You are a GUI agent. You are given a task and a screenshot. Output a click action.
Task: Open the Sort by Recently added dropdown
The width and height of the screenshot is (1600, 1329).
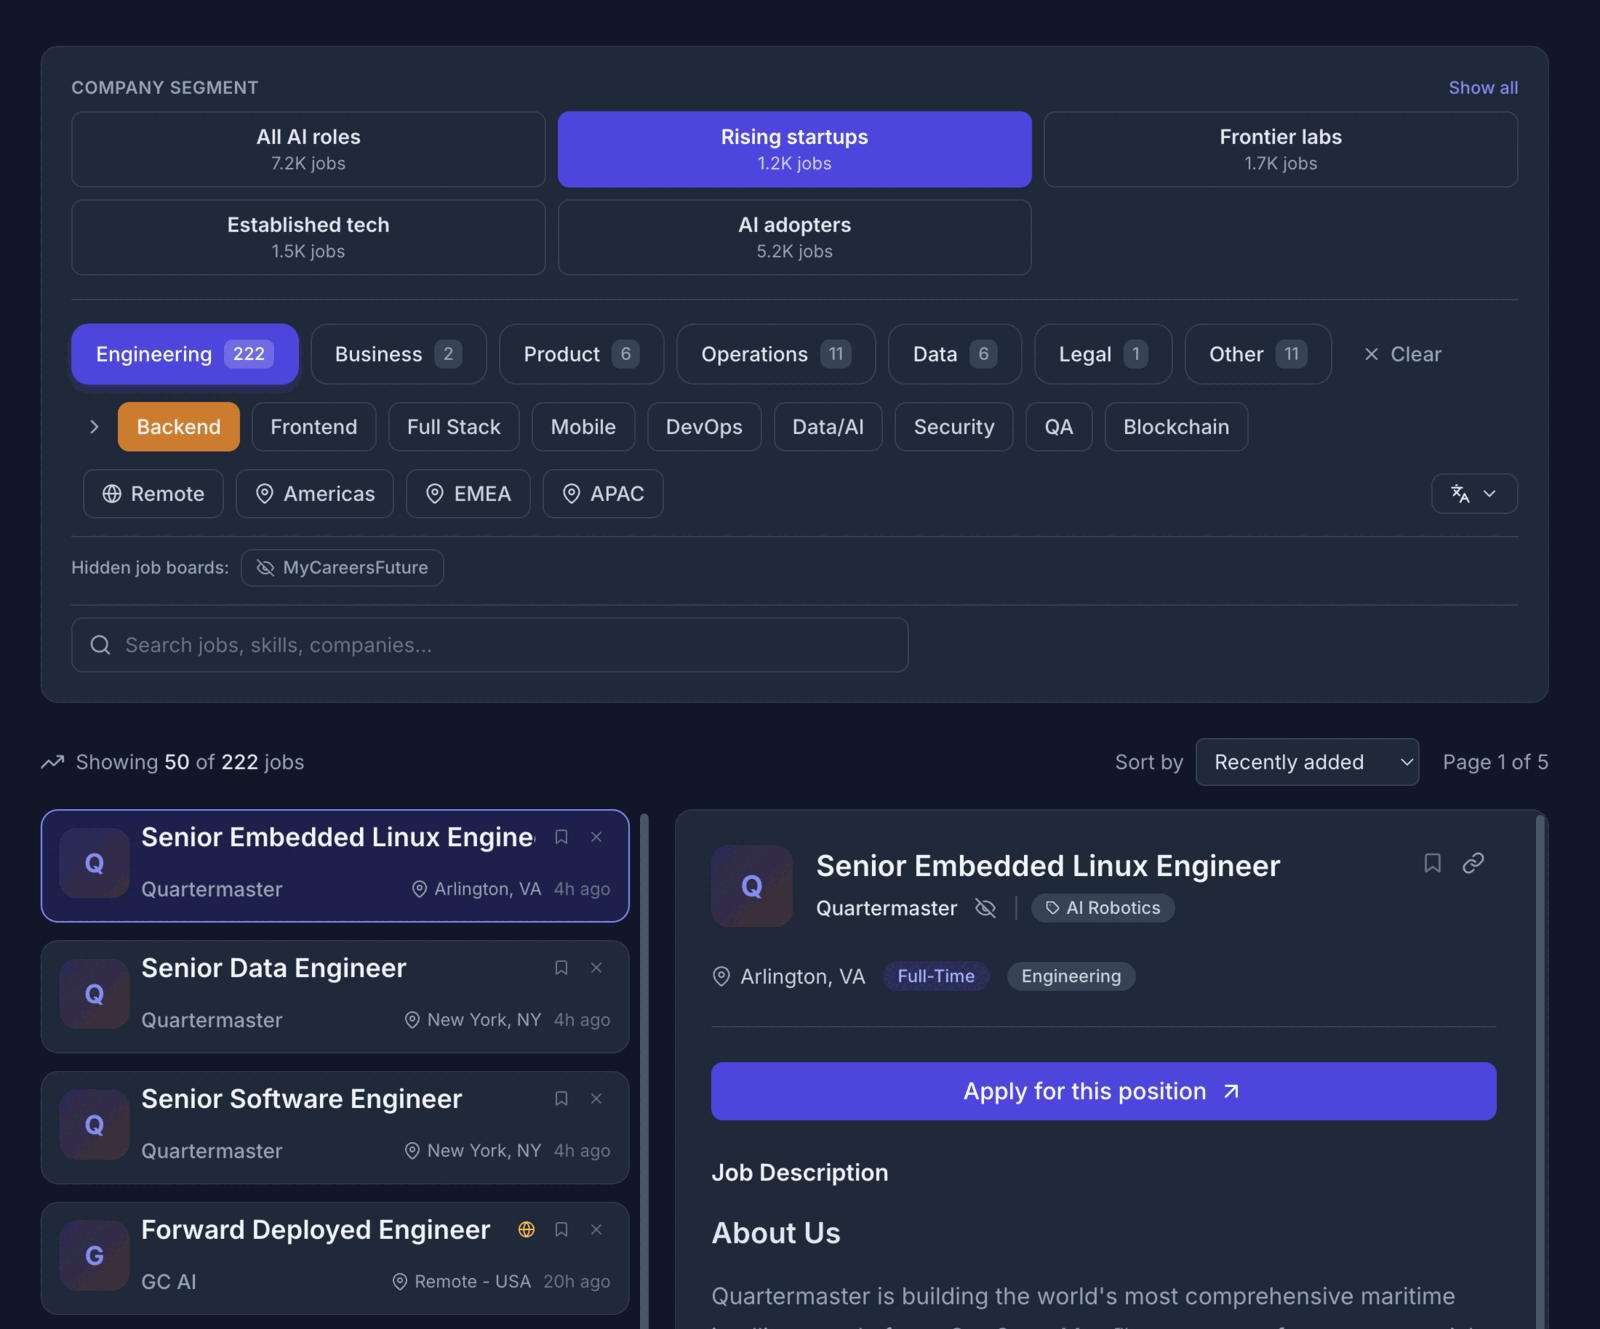[x=1307, y=762]
